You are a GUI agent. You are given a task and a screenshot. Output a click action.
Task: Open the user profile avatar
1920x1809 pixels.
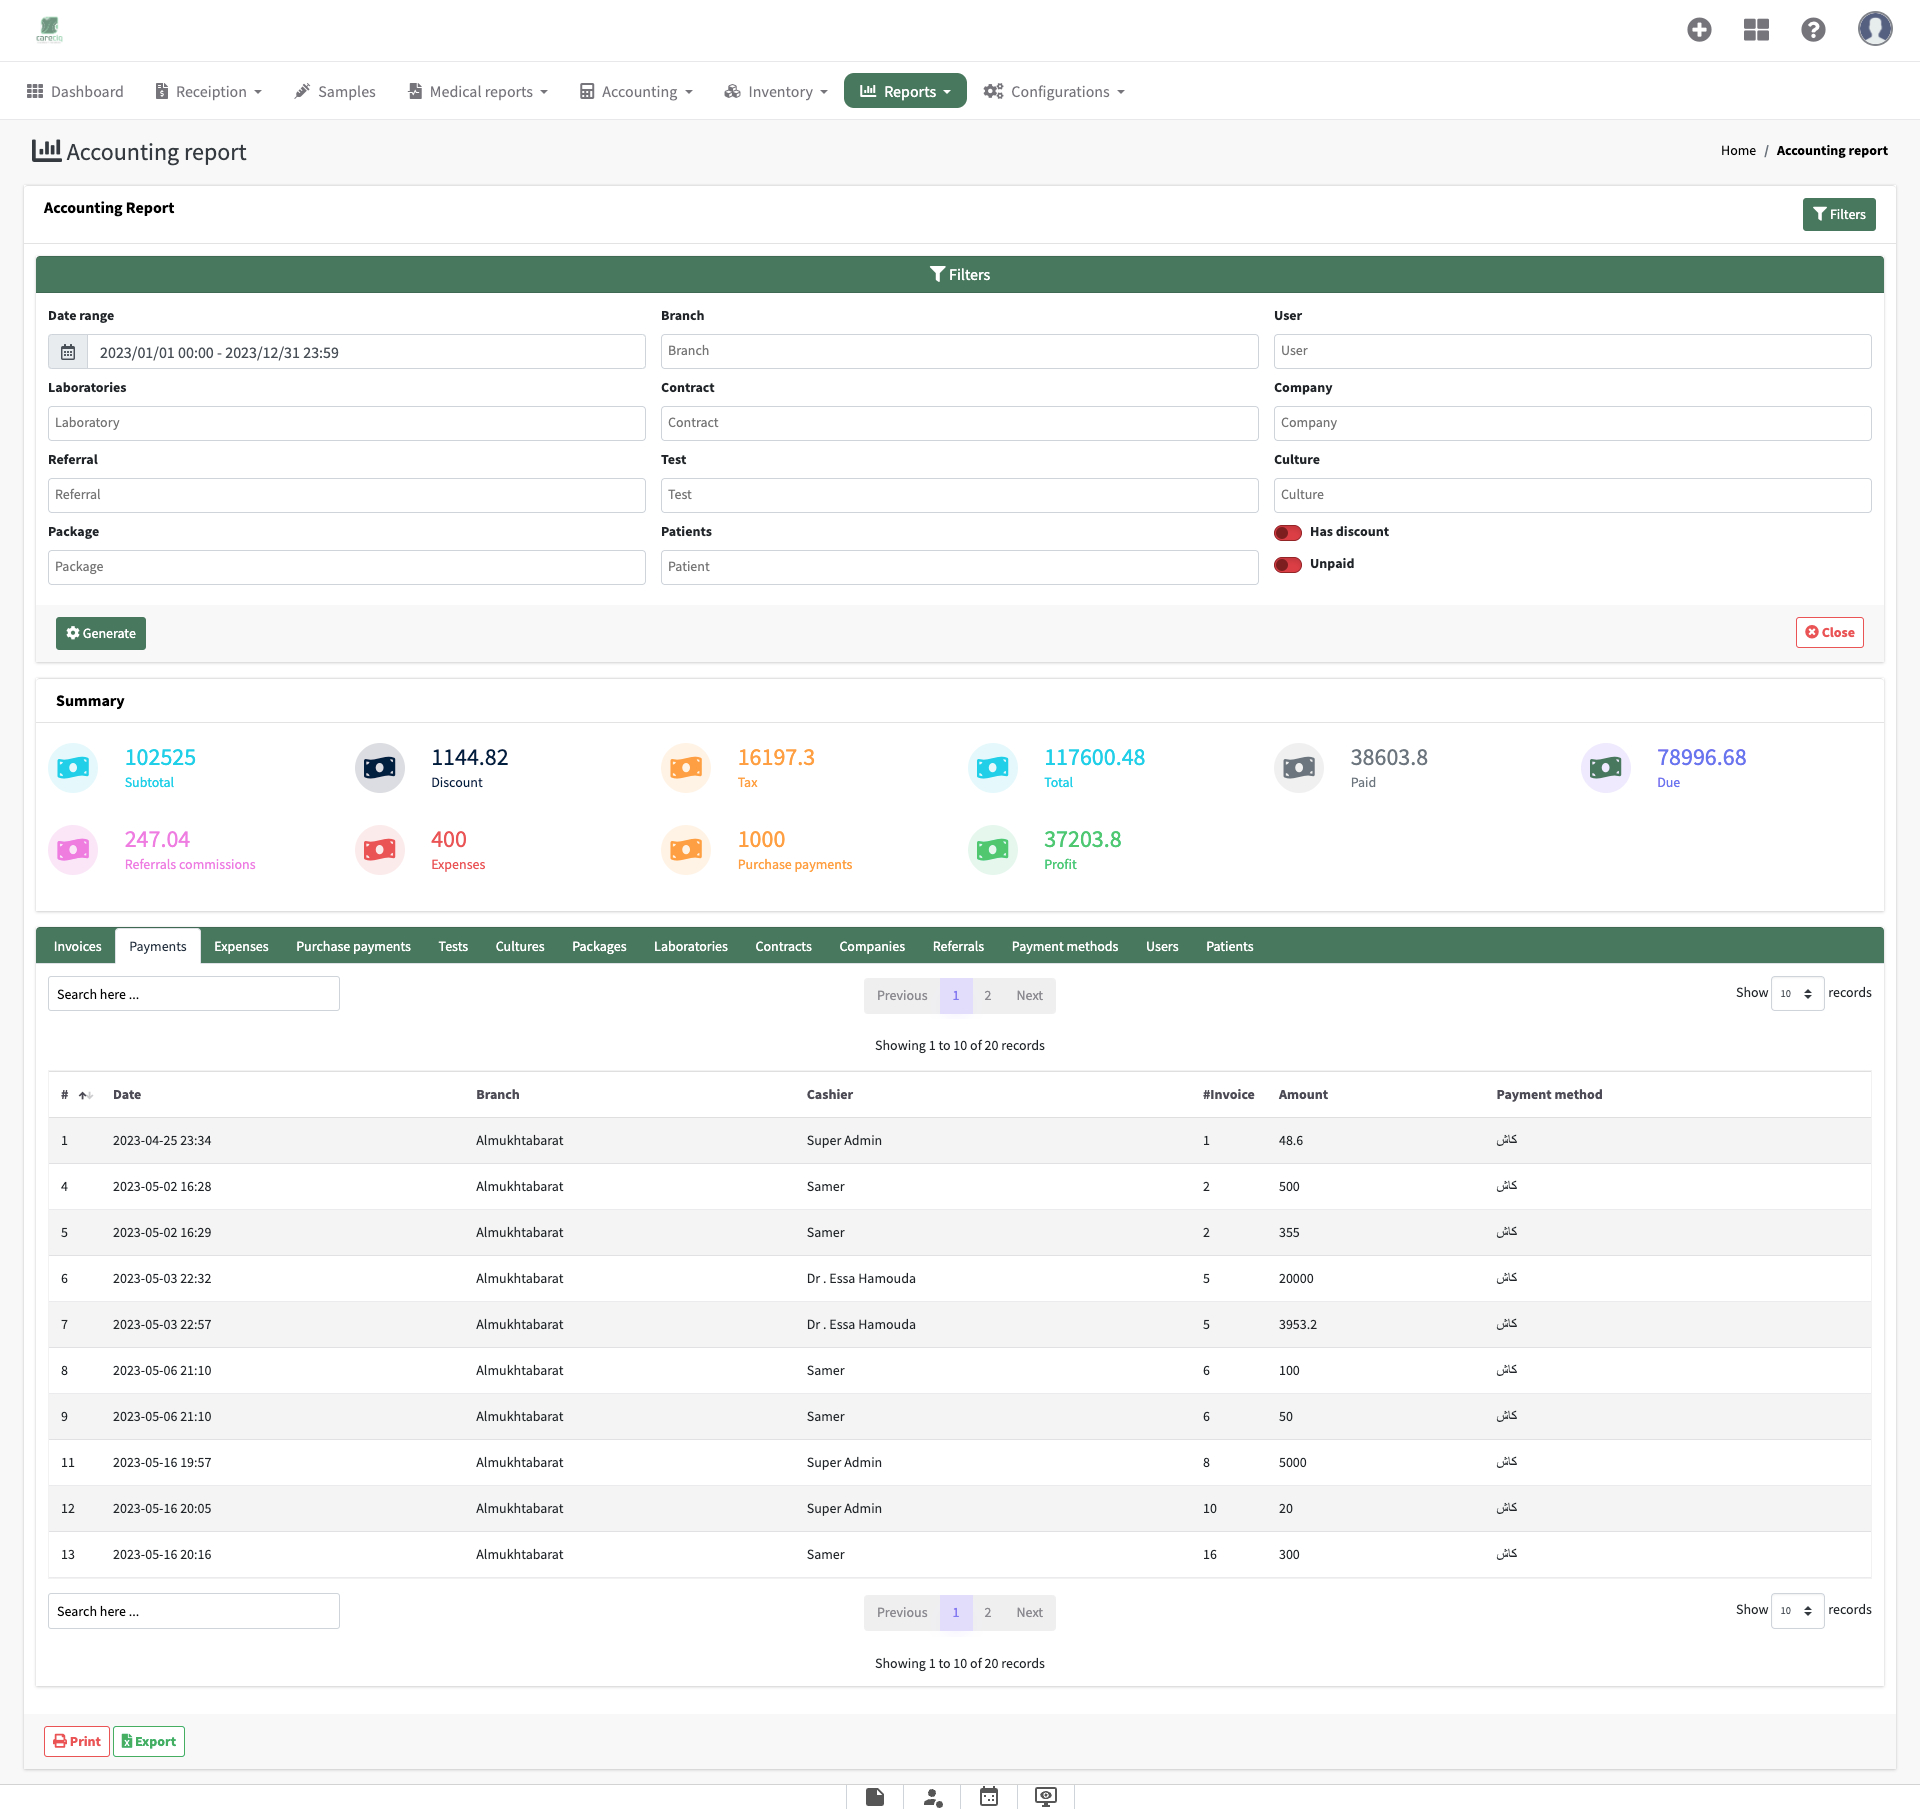(x=1875, y=29)
